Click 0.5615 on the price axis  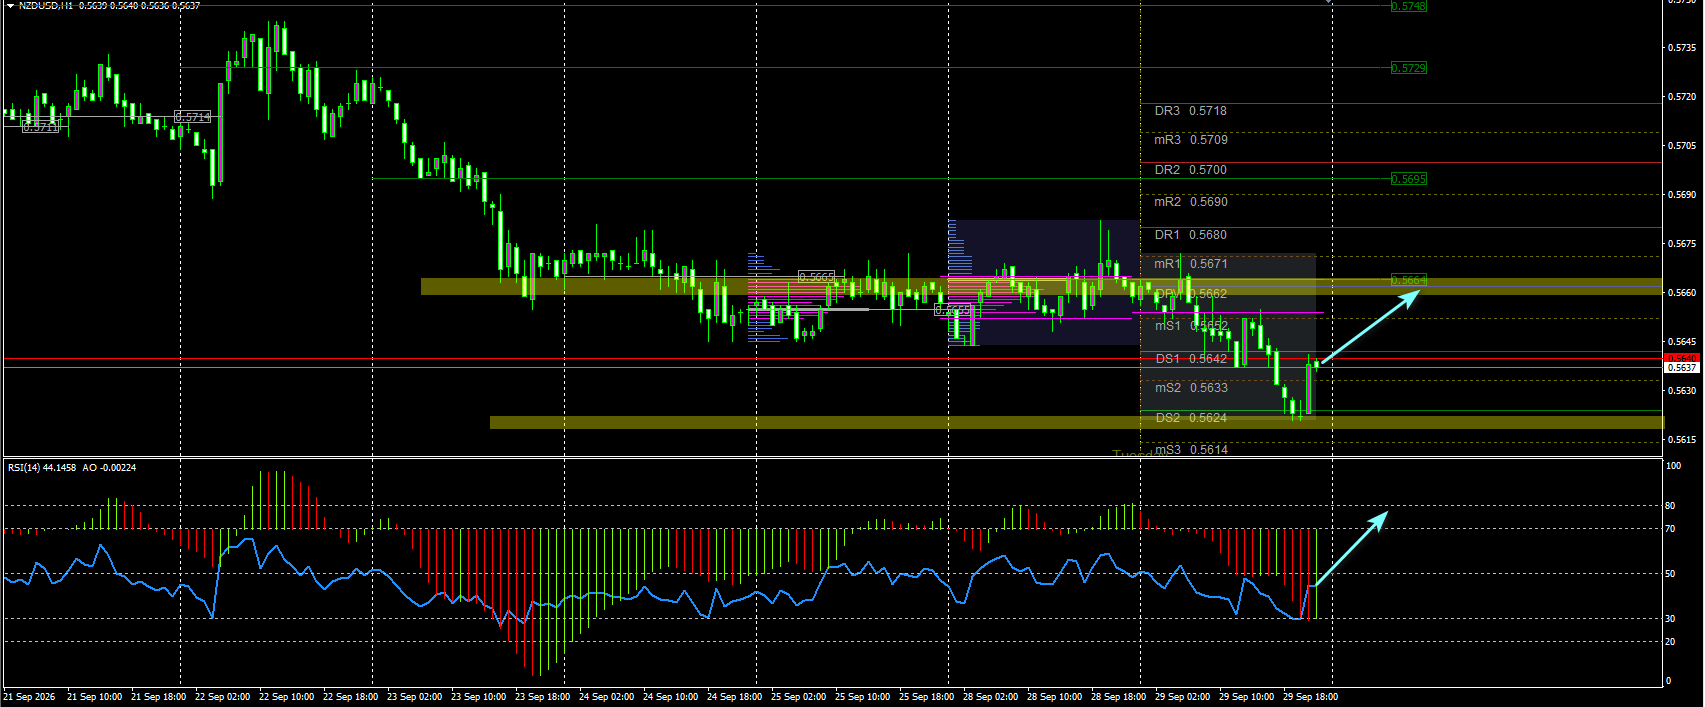pos(1681,440)
